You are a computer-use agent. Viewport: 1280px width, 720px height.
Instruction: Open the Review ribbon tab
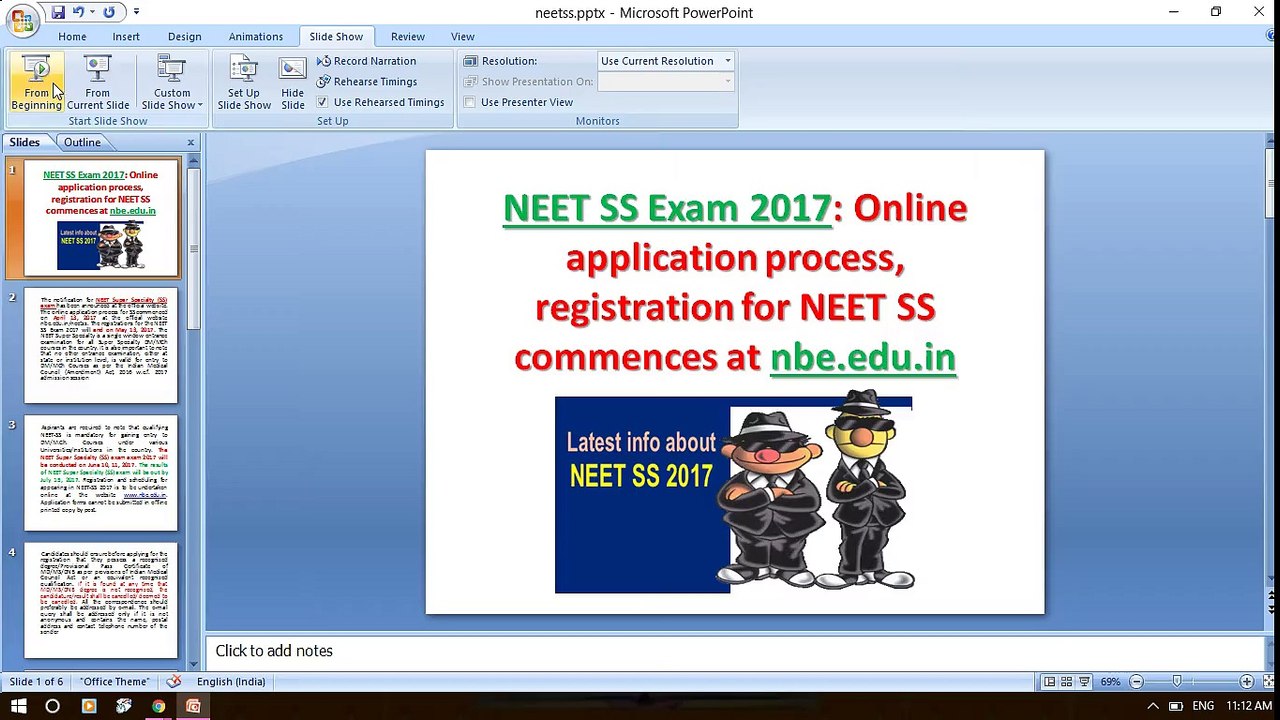[408, 36]
